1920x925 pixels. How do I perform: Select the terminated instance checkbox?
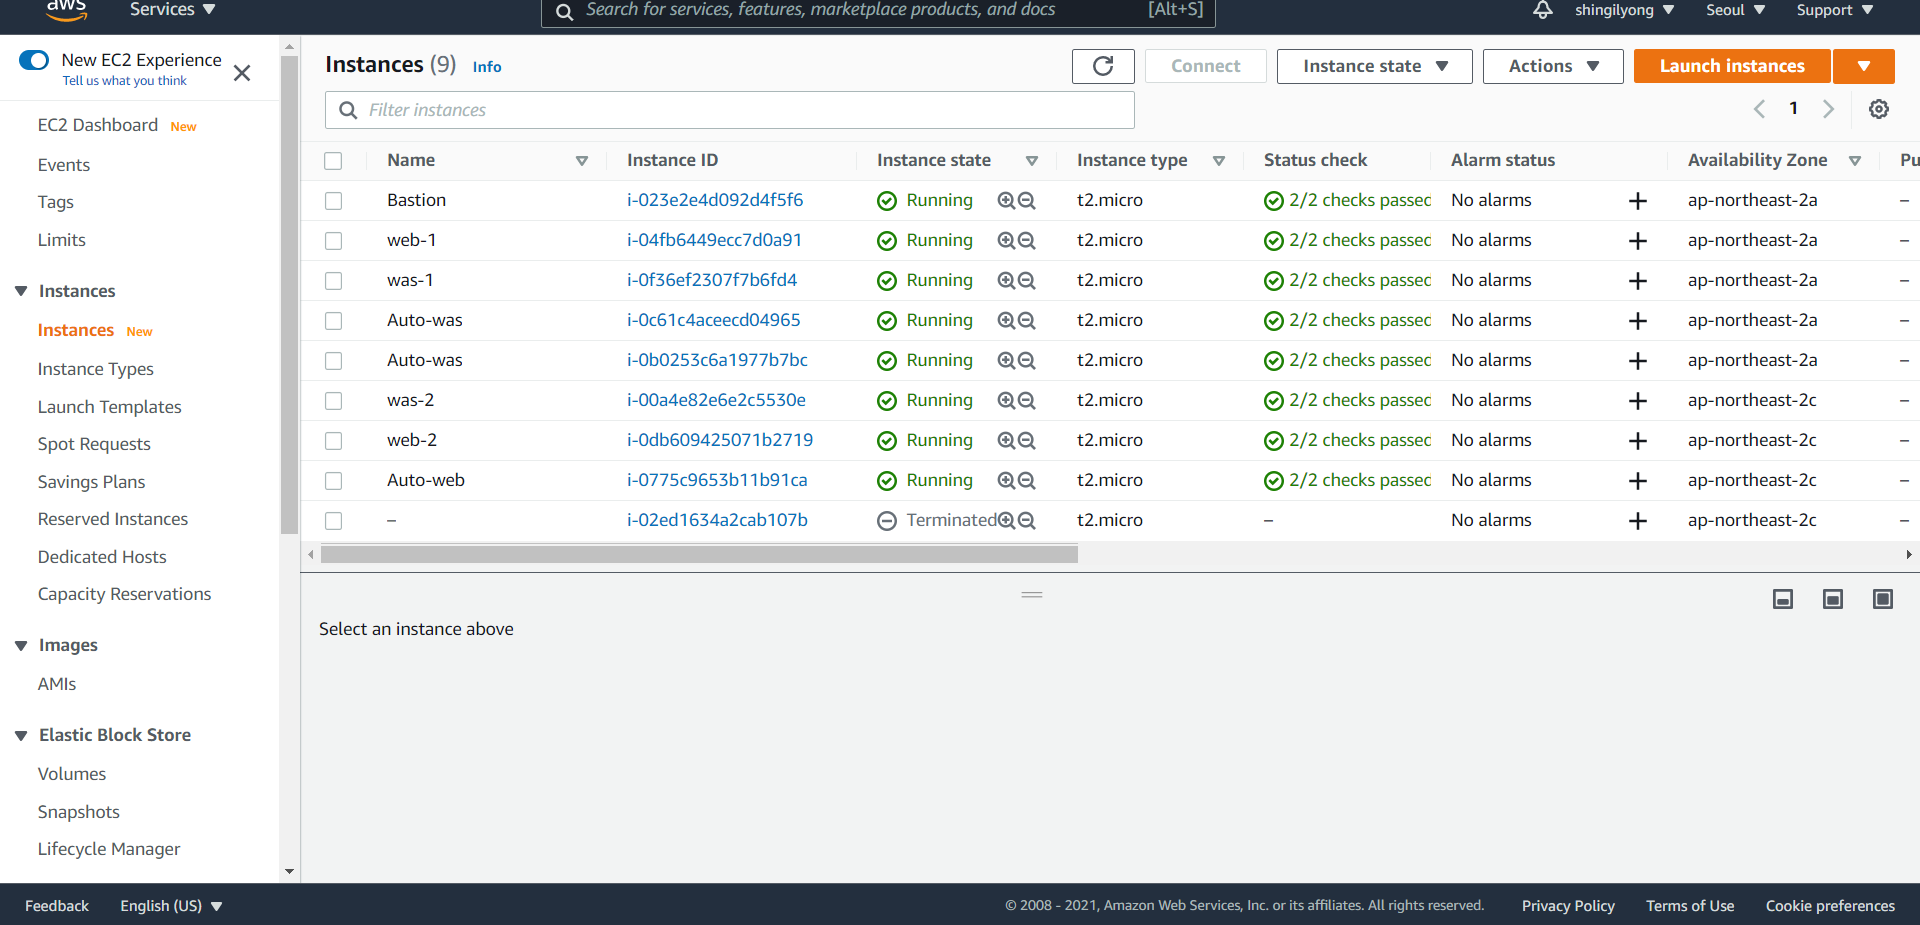coord(333,521)
